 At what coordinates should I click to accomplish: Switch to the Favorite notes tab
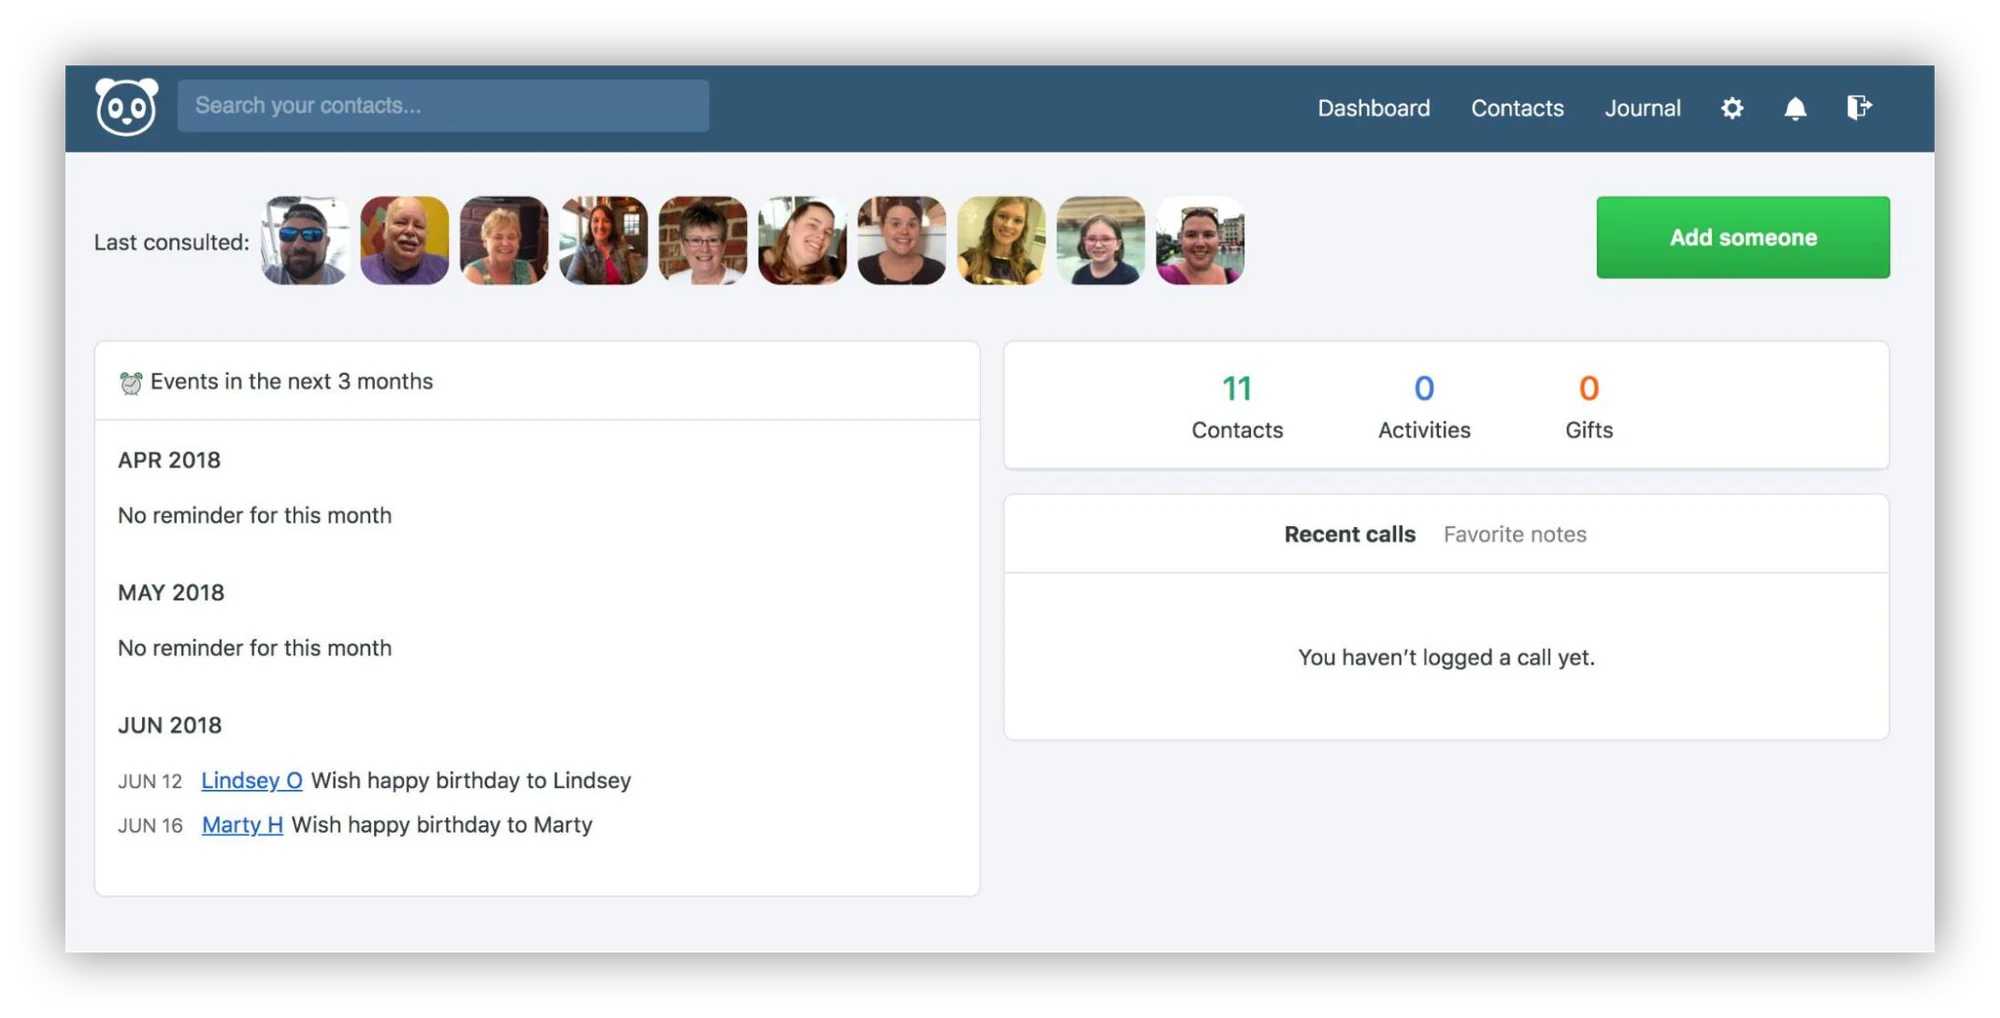[x=1515, y=534]
